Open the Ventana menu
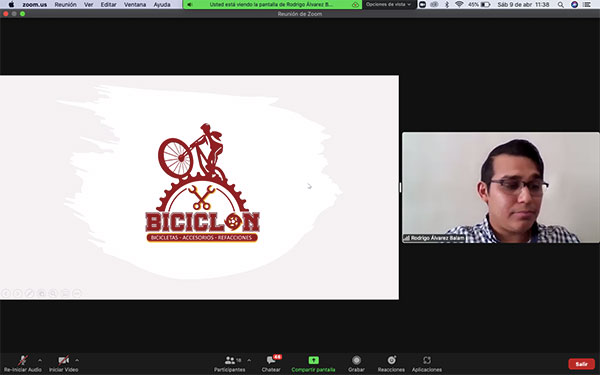The image size is (600, 375). 135,5
